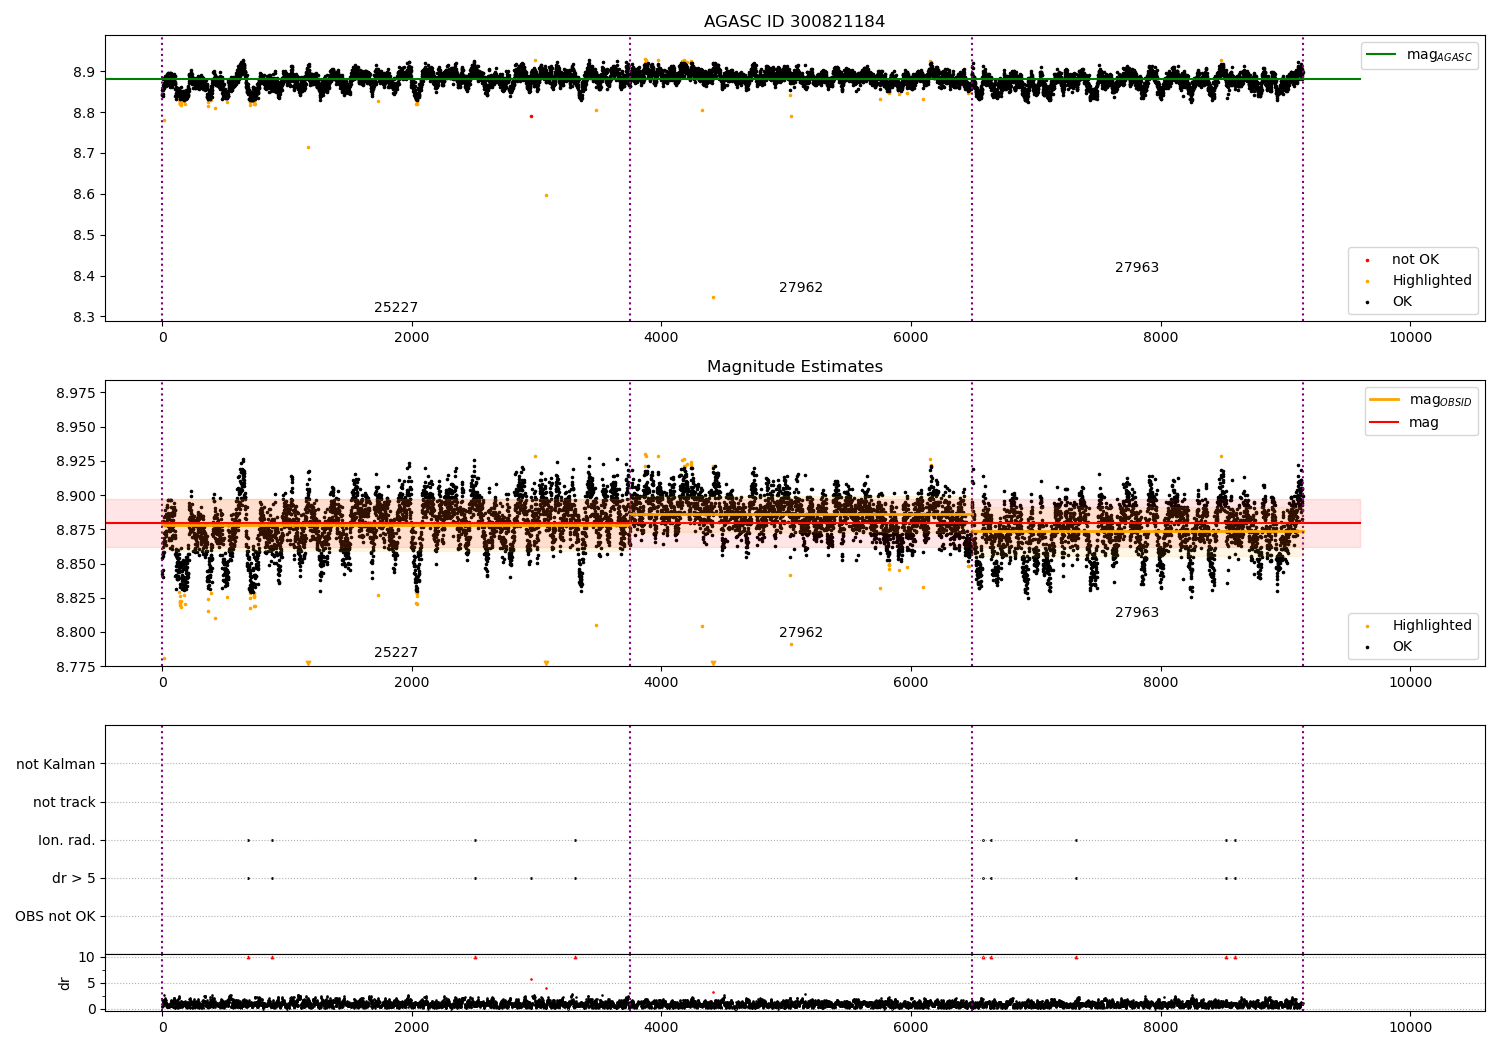
Task: Click the Magnitude Estimates subplot title
Action: pos(794,366)
